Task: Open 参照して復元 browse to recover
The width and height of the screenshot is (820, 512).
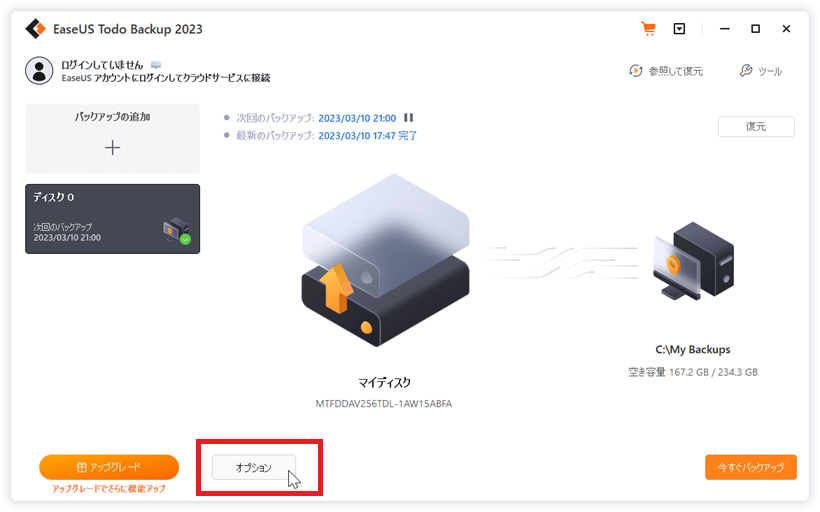Action: (x=666, y=71)
